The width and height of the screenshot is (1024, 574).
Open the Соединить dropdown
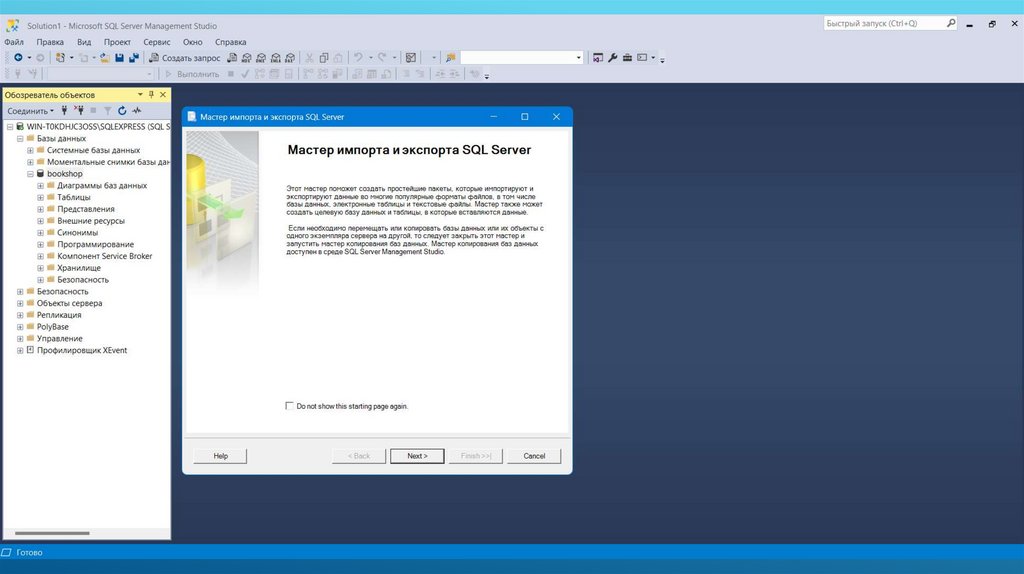point(31,110)
